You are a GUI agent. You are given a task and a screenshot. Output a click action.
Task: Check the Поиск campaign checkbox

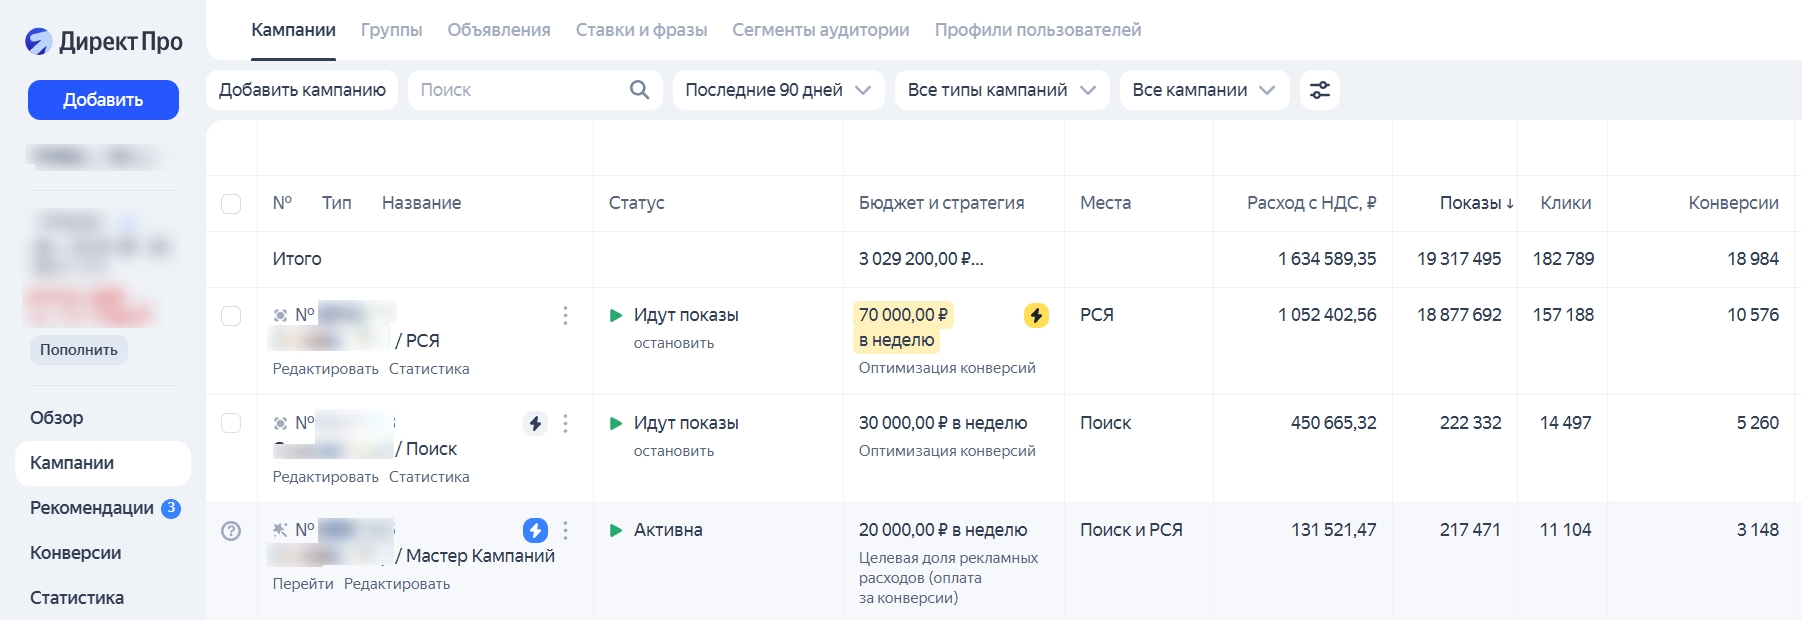(231, 423)
